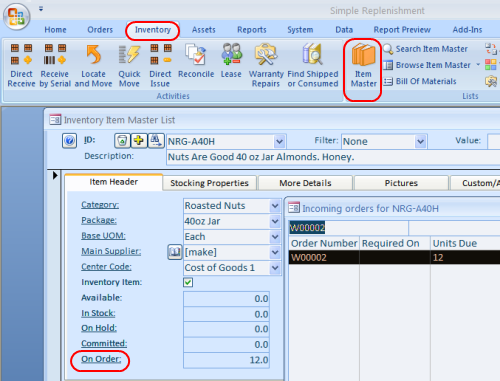Image resolution: width=500 pixels, height=381 pixels.
Task: Open the Add-Ins tab
Action: click(467, 30)
